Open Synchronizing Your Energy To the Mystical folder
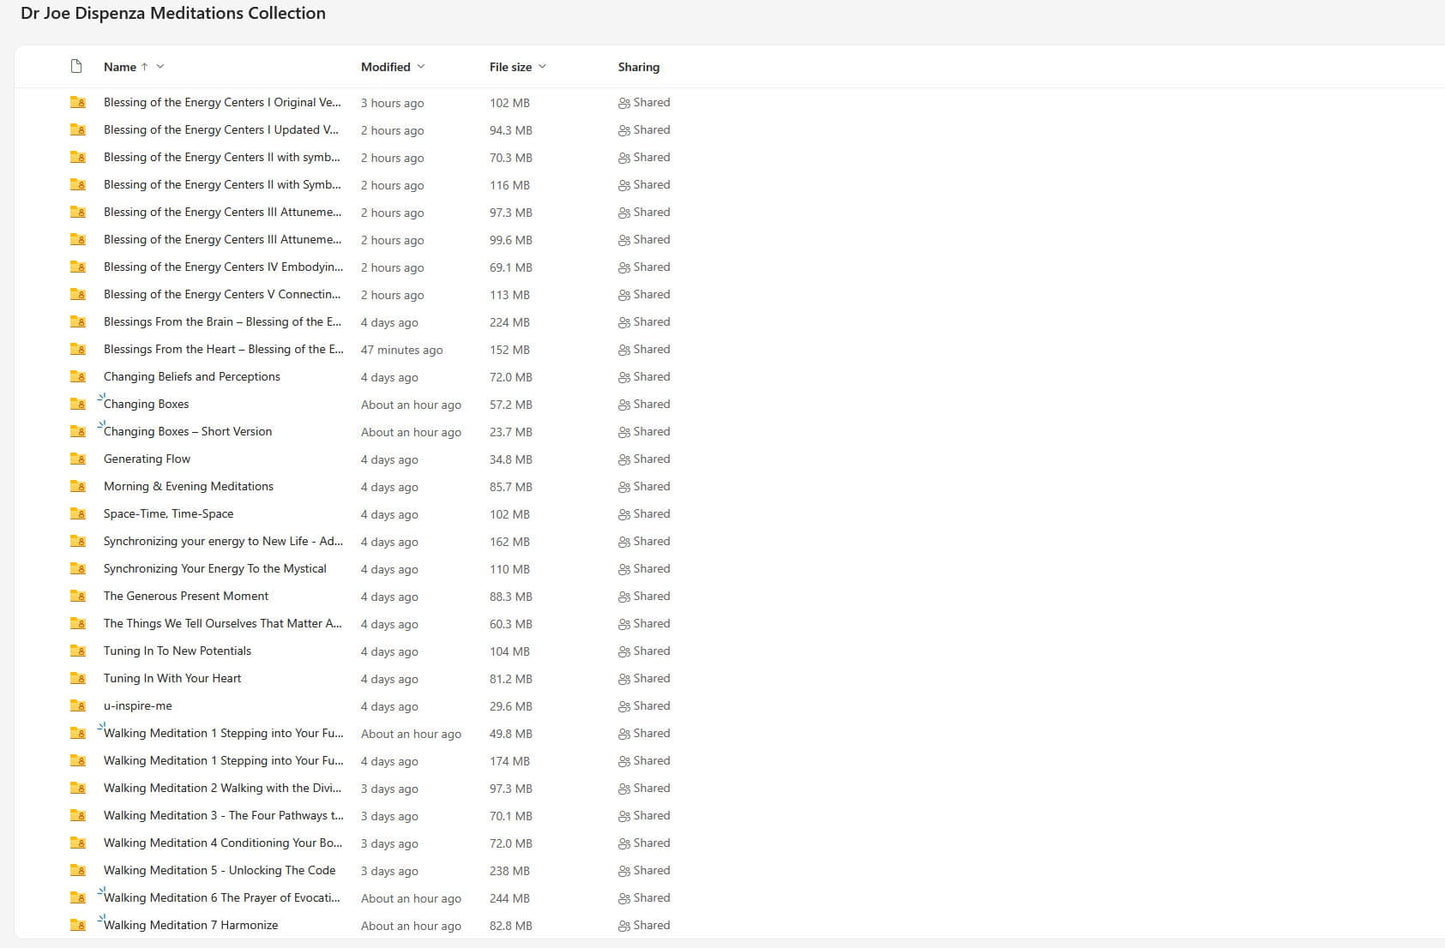This screenshot has height=948, width=1445. 215,569
